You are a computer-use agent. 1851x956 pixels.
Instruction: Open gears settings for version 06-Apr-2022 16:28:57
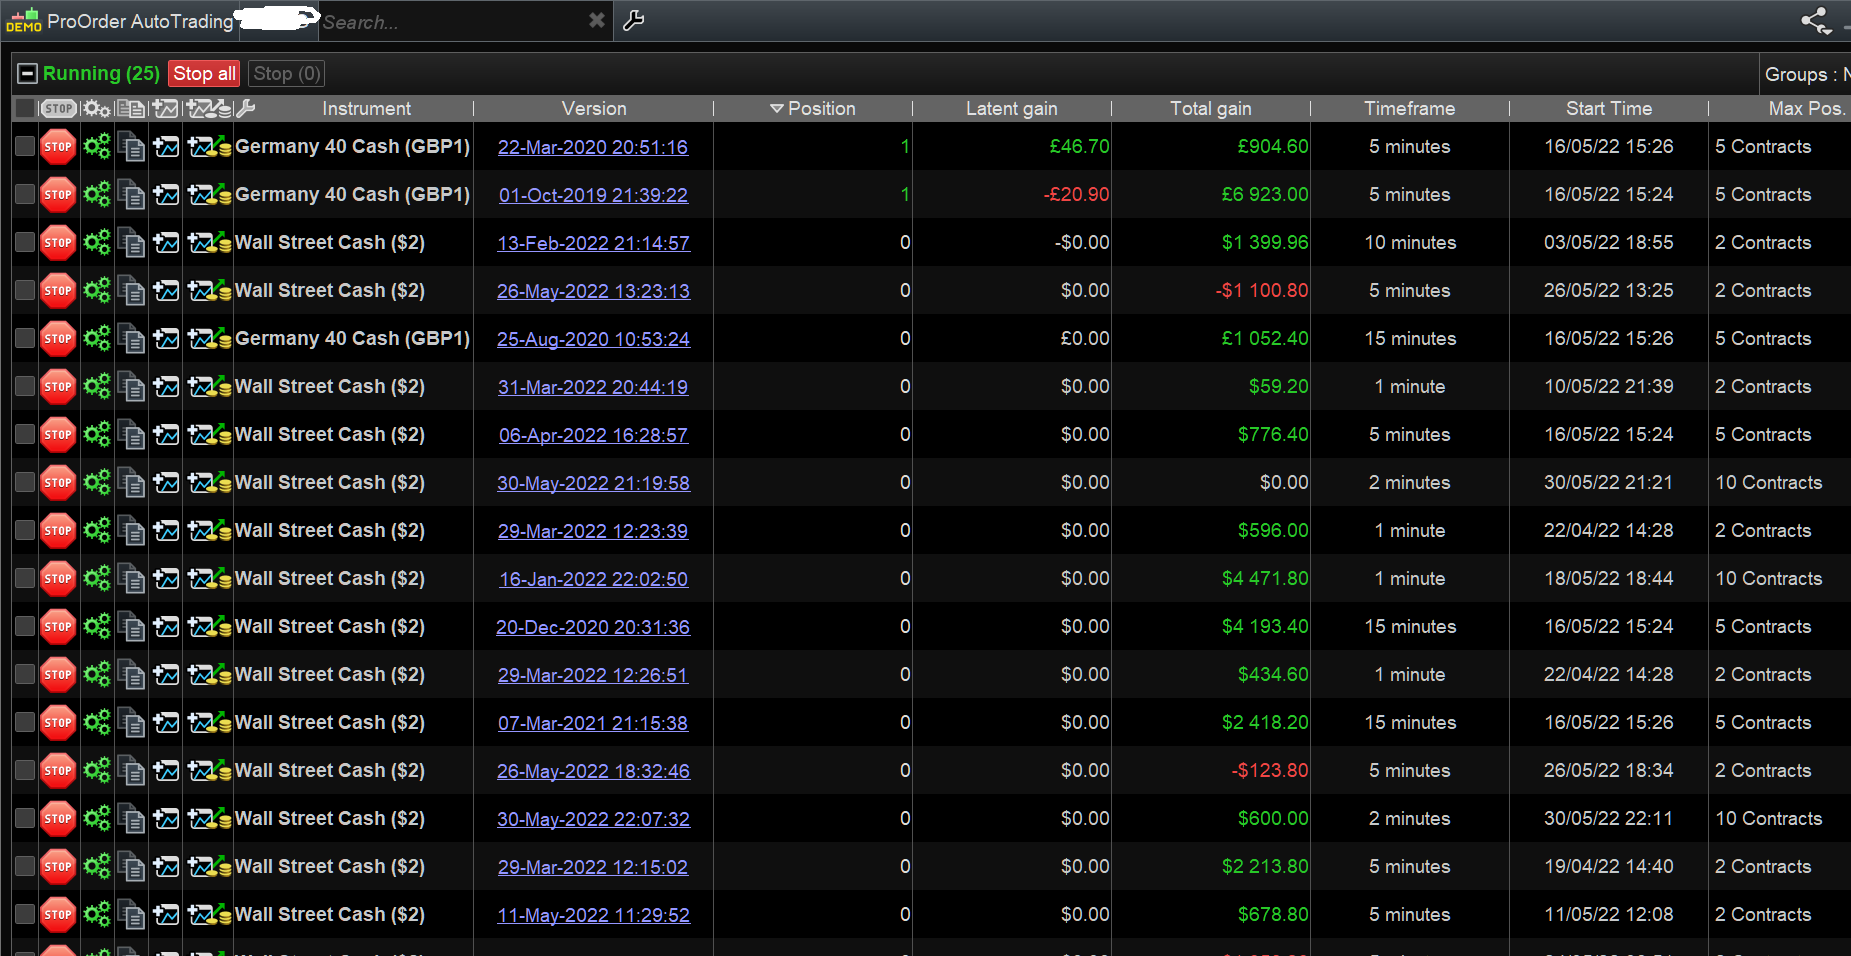97,435
